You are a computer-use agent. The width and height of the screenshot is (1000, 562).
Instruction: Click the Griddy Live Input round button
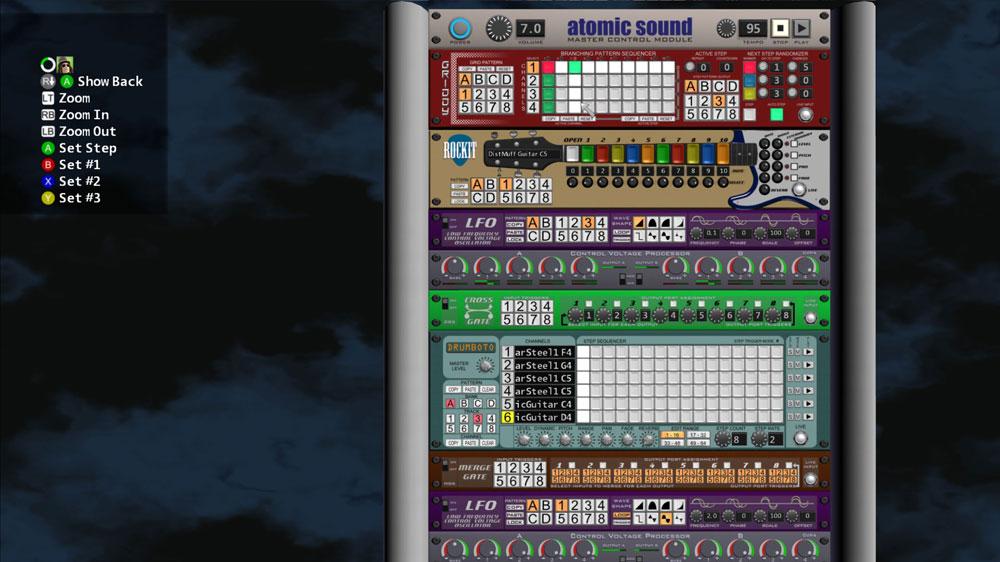[805, 114]
